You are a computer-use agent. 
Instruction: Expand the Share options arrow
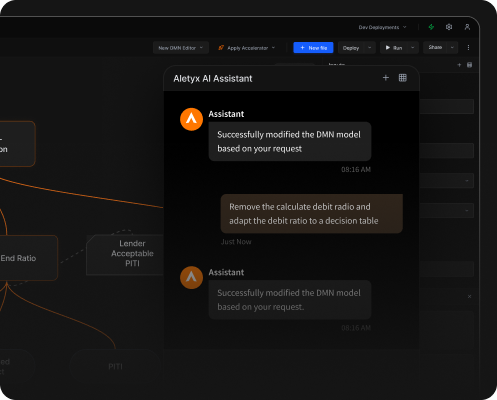pyautogui.click(x=452, y=47)
